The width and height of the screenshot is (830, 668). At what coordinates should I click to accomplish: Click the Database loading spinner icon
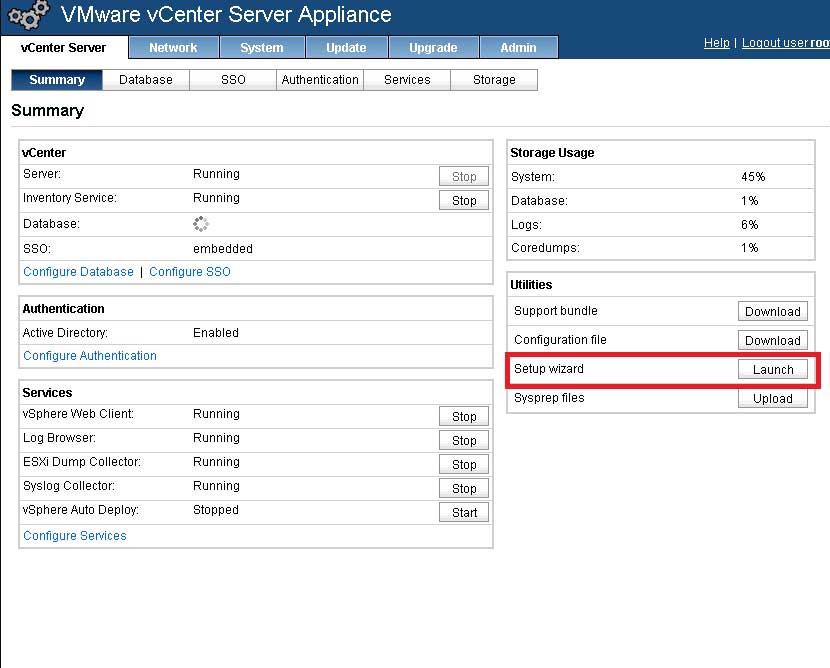(201, 224)
